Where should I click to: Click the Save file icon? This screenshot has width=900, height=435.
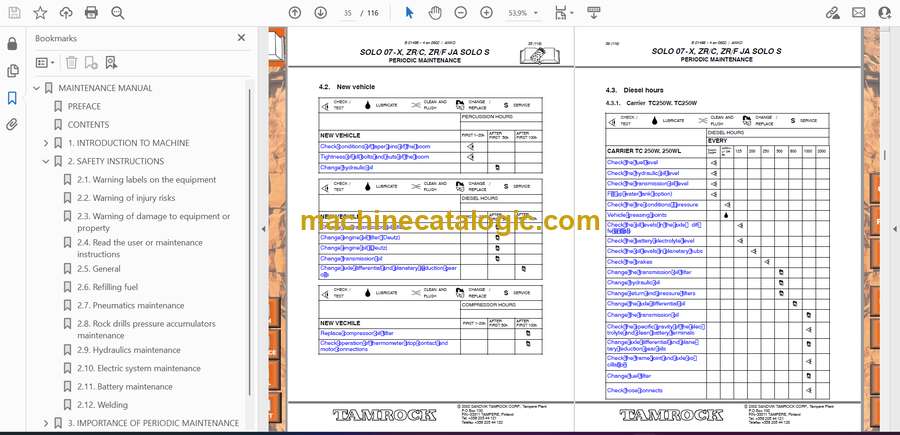tap(14, 13)
